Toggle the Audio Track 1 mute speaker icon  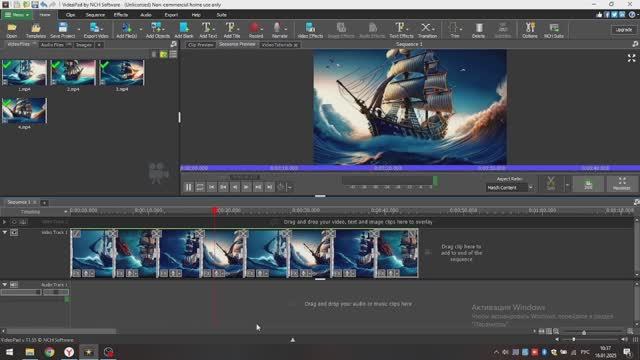point(14,284)
